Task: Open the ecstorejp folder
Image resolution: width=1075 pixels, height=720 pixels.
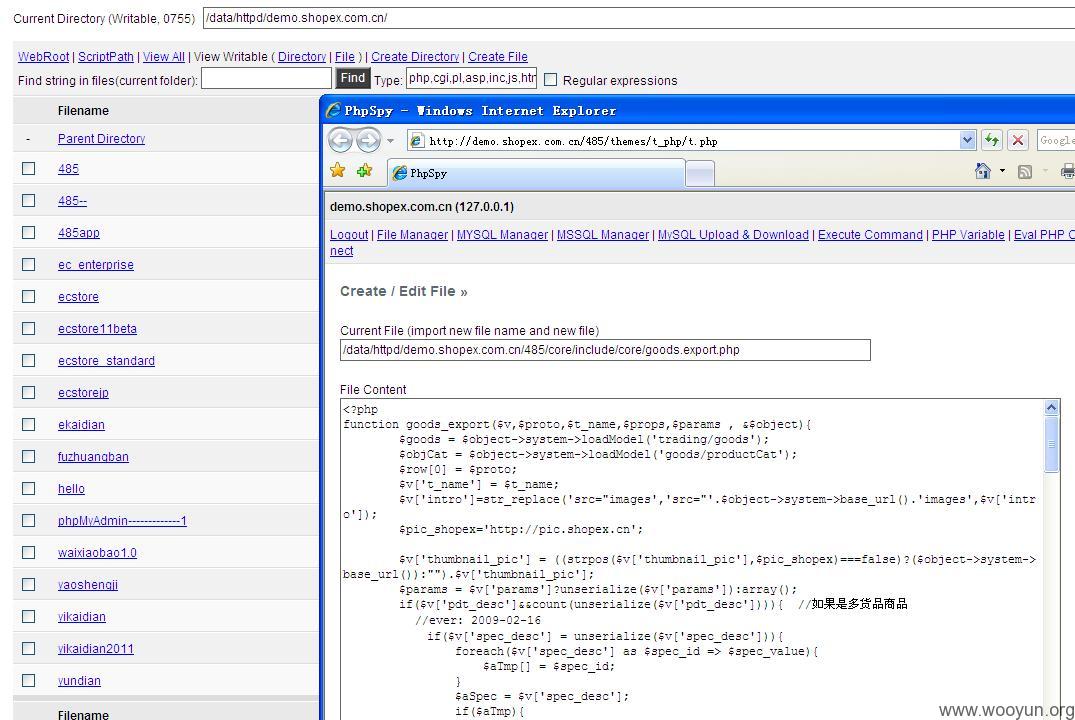Action: click(83, 392)
